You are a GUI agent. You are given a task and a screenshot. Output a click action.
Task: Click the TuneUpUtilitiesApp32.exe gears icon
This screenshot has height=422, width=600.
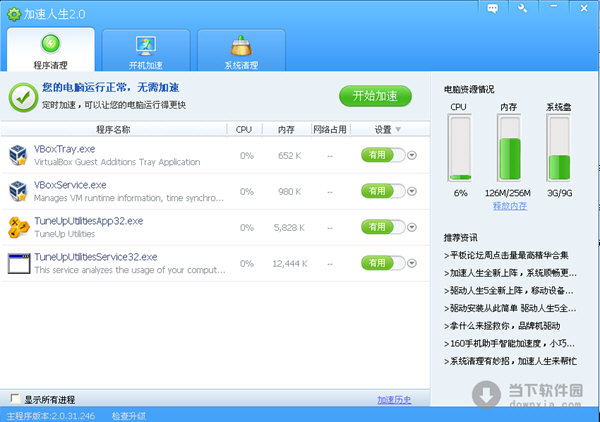click(x=18, y=226)
